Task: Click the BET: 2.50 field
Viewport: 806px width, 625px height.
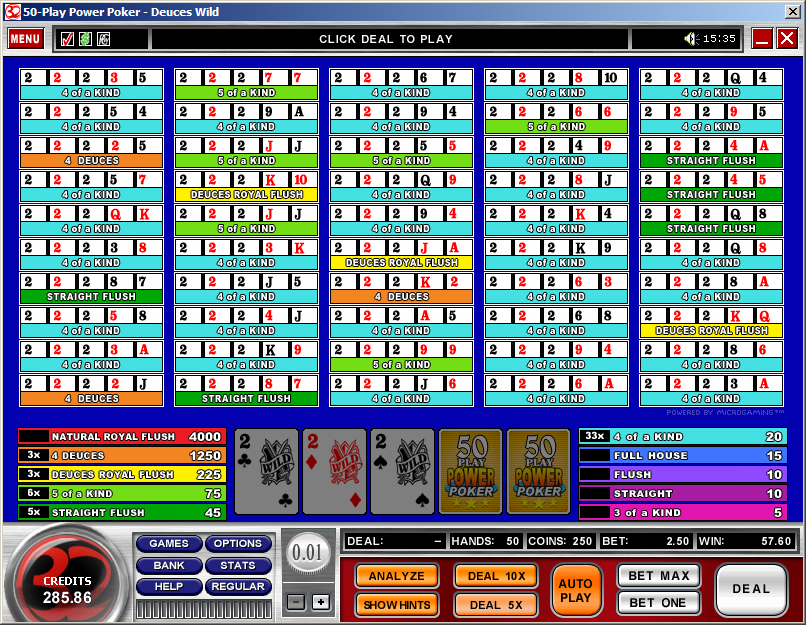Action: point(645,541)
